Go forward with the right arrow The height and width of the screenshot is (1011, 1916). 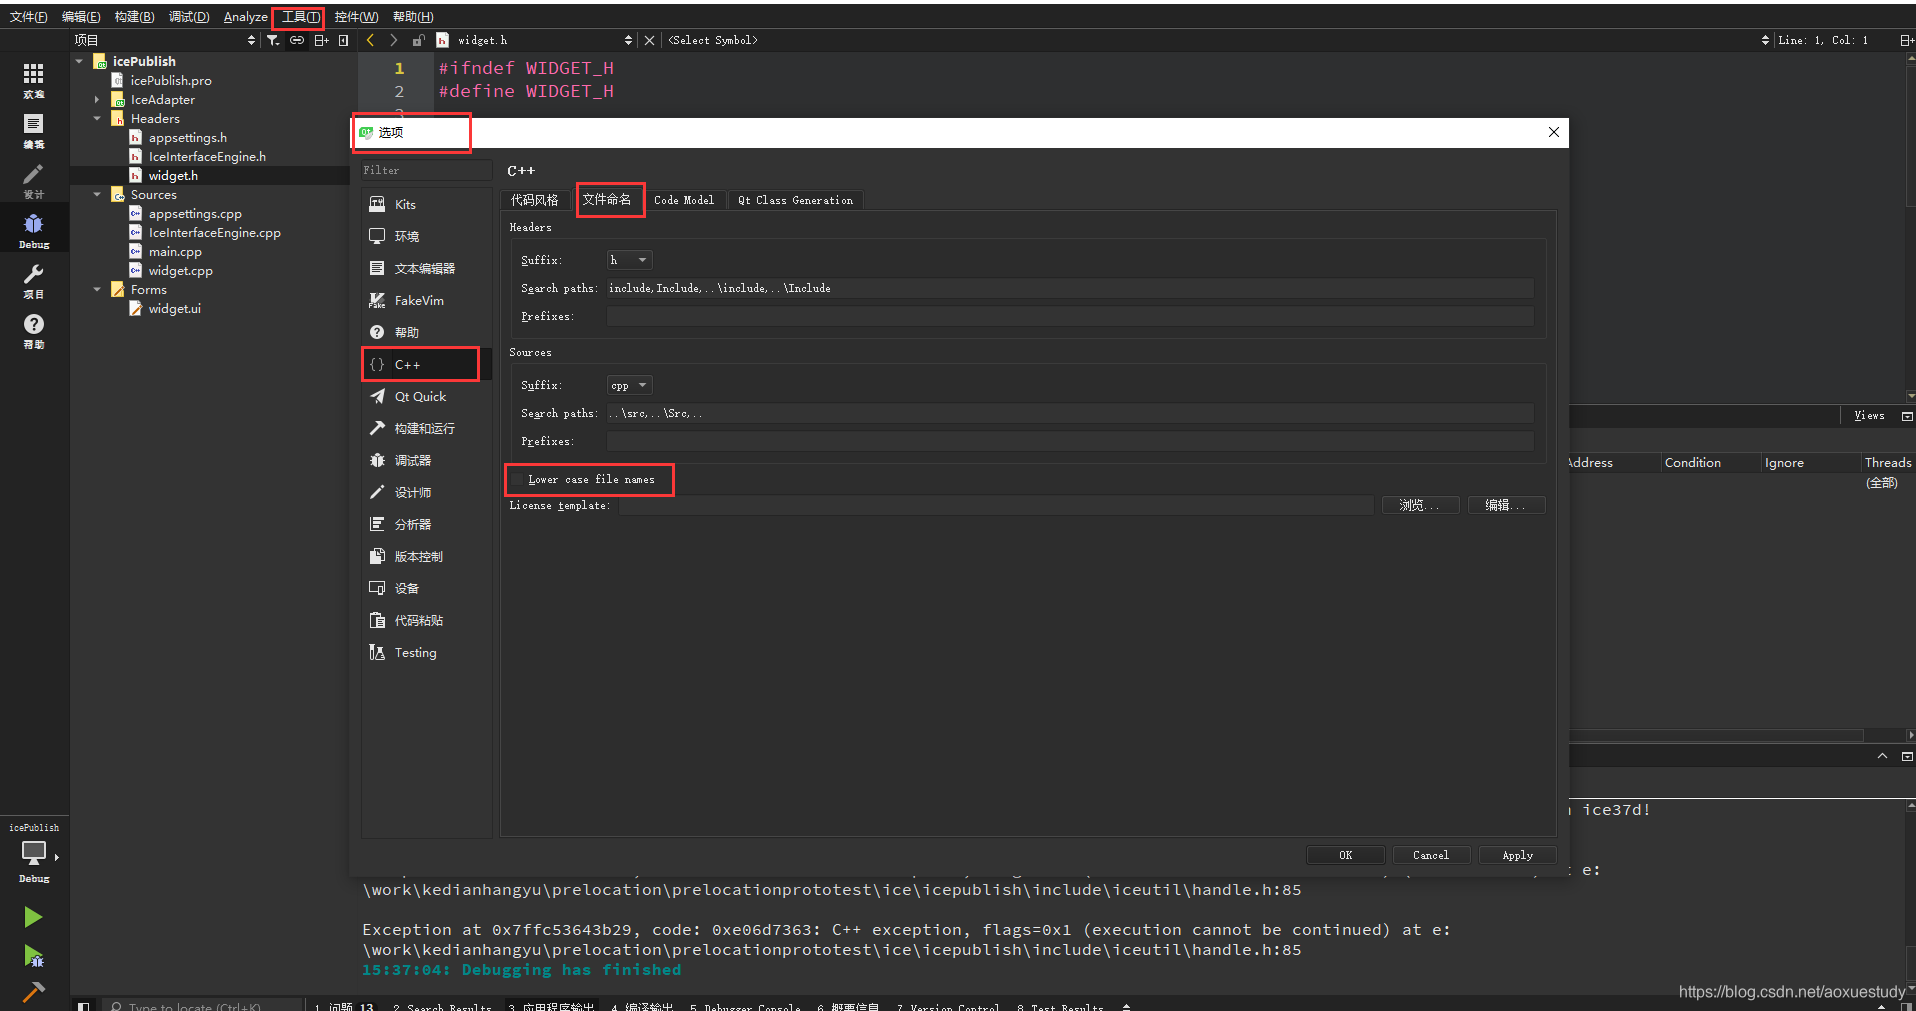393,40
